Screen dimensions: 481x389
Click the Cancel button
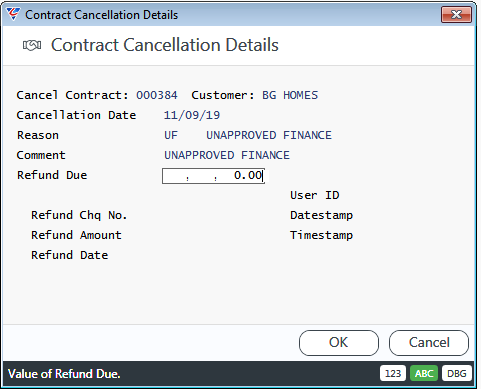pyautogui.click(x=429, y=343)
